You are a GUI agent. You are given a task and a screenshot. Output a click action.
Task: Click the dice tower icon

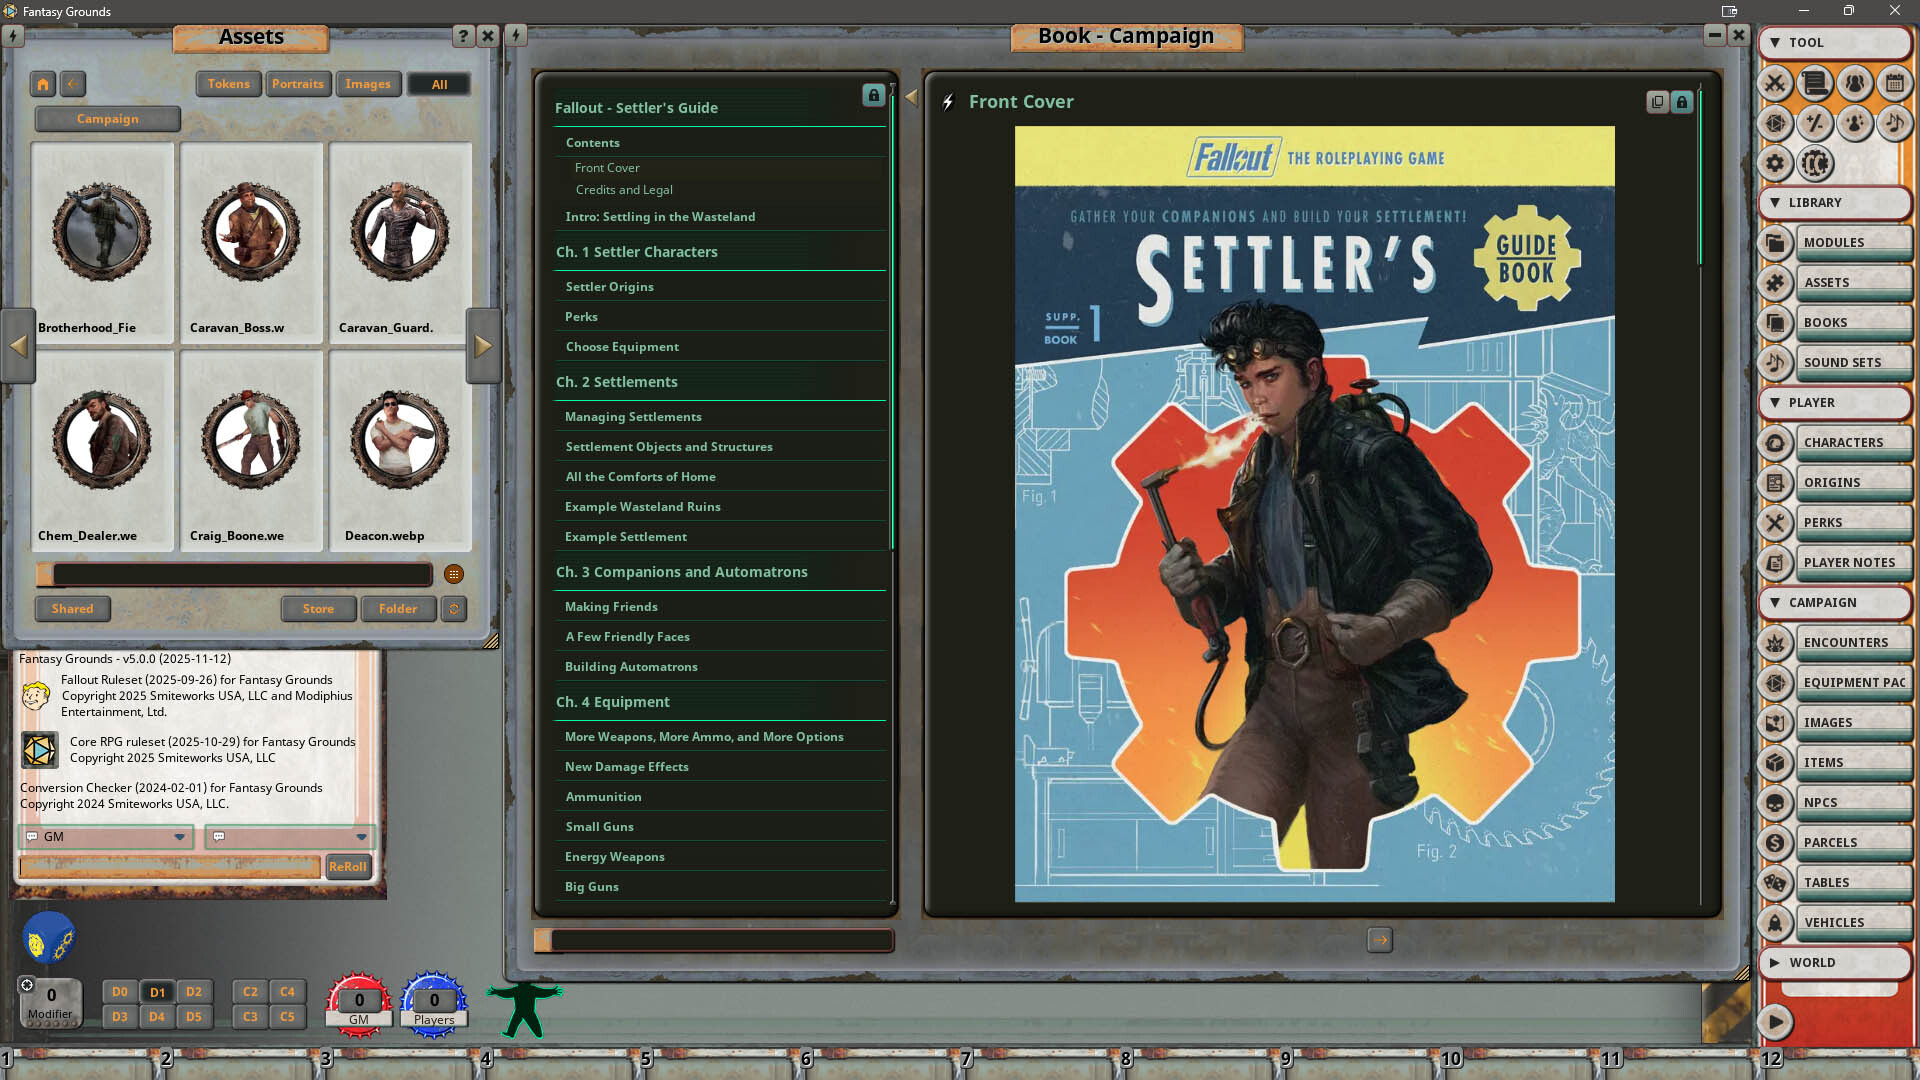(1775, 124)
